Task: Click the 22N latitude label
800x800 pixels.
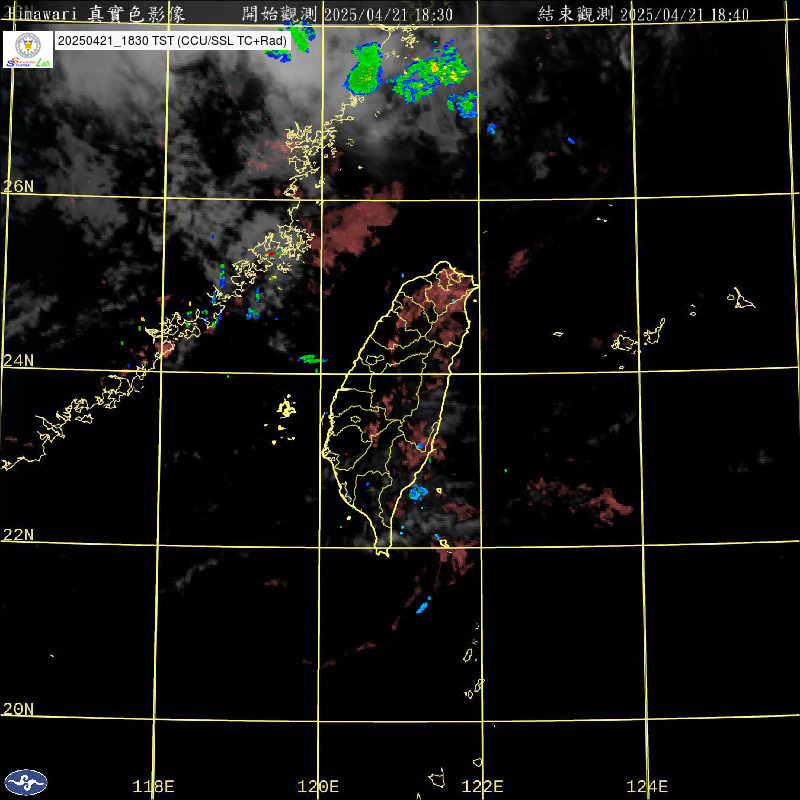Action: coord(18,535)
